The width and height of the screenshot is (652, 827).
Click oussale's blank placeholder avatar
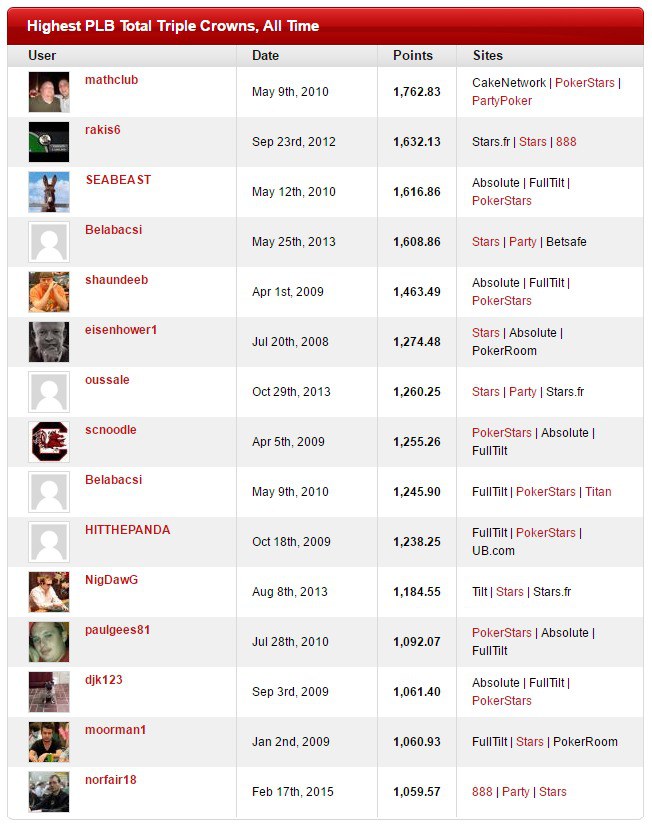click(49, 392)
